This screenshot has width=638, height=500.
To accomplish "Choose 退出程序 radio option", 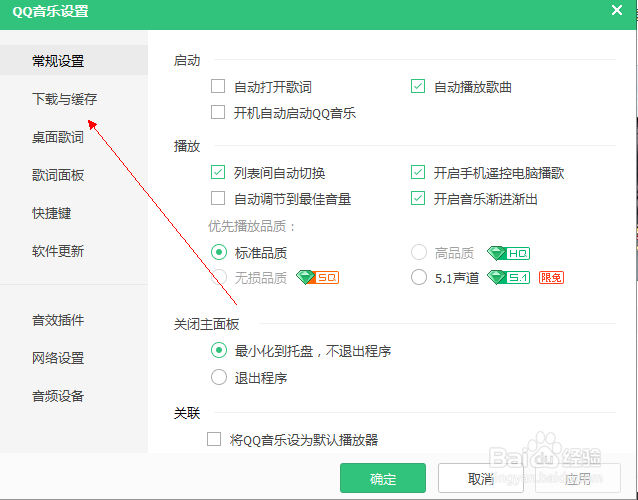I will coord(219,377).
